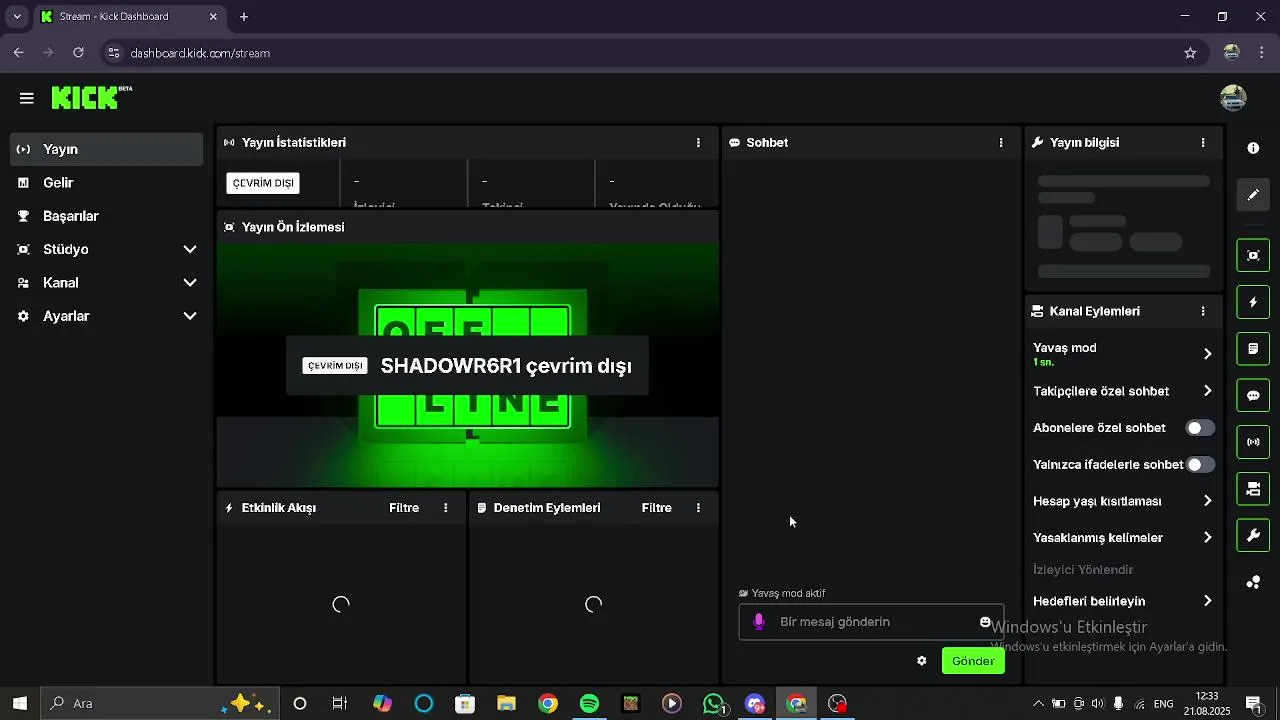Bookmark this page with star icon
Screen dimensions: 1280x720
point(1190,53)
